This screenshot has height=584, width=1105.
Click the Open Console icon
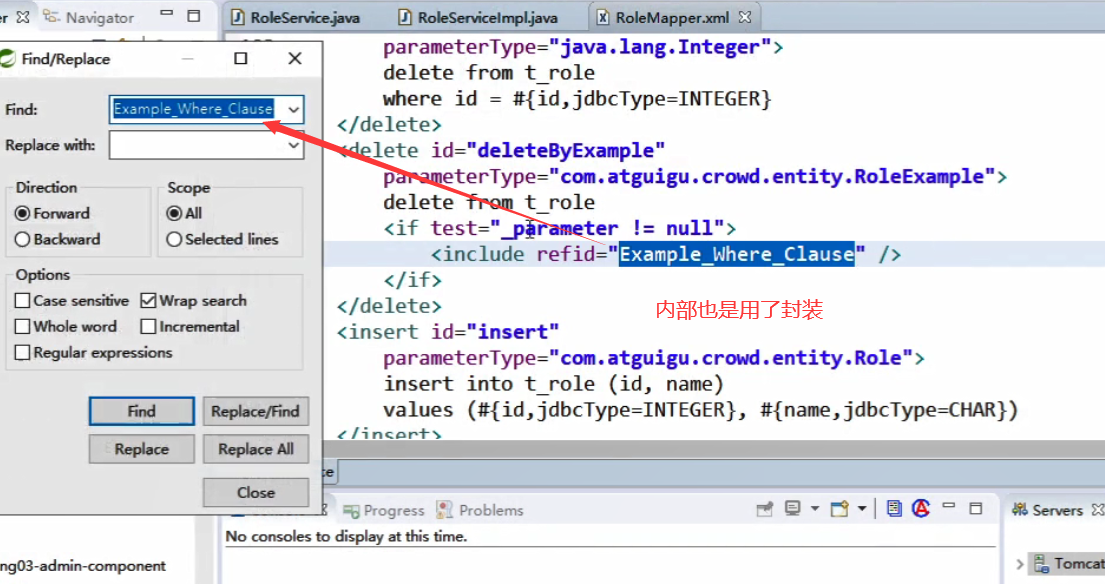(839, 509)
